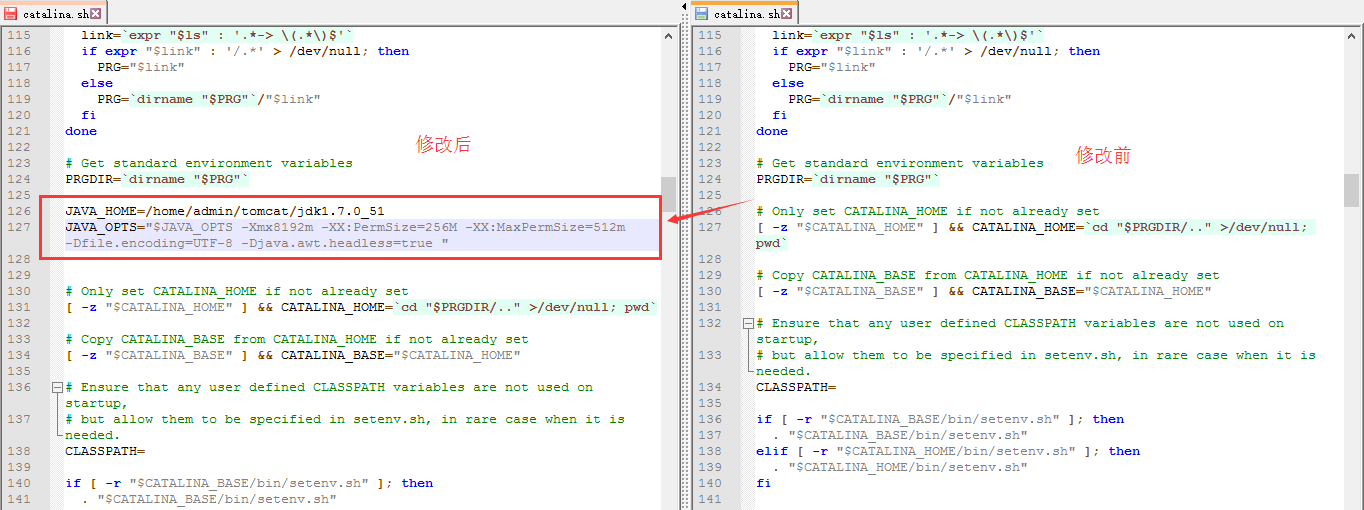Collapse the fold at line 132 in right pane
1364x510 pixels.
[747, 323]
